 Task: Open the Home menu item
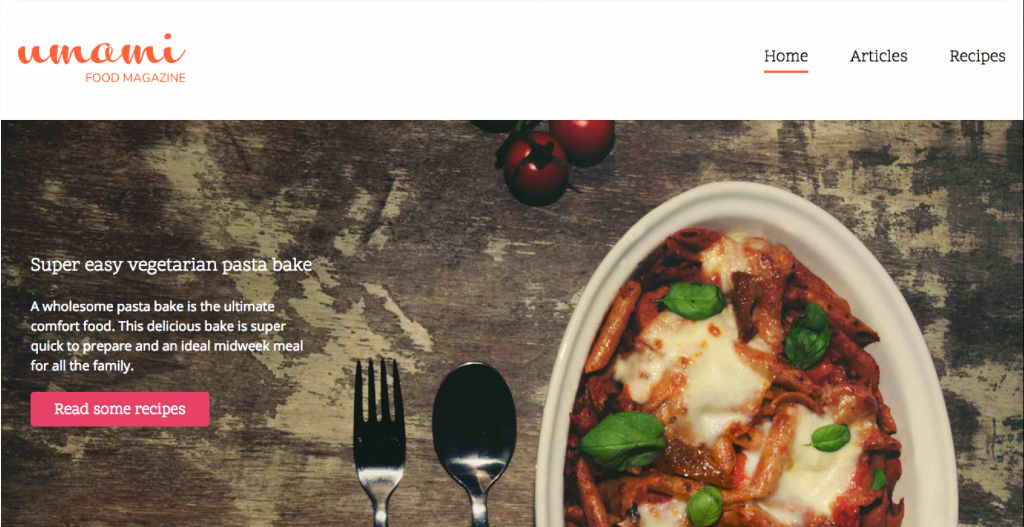click(786, 56)
